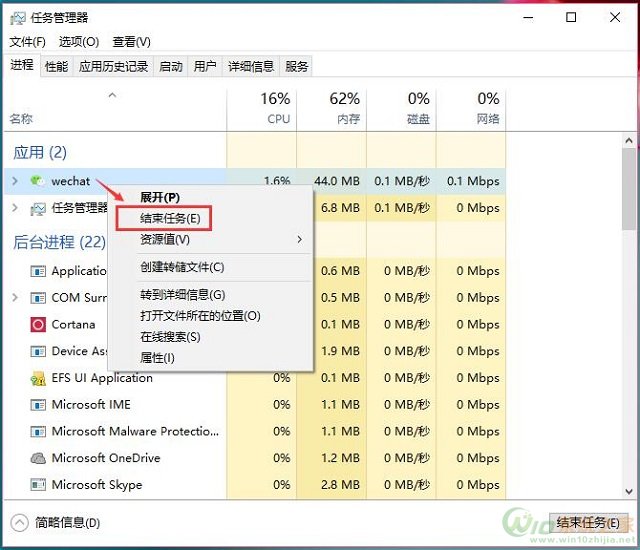Open the 文件(F) menu
This screenshot has width=640, height=550.
click(27, 42)
